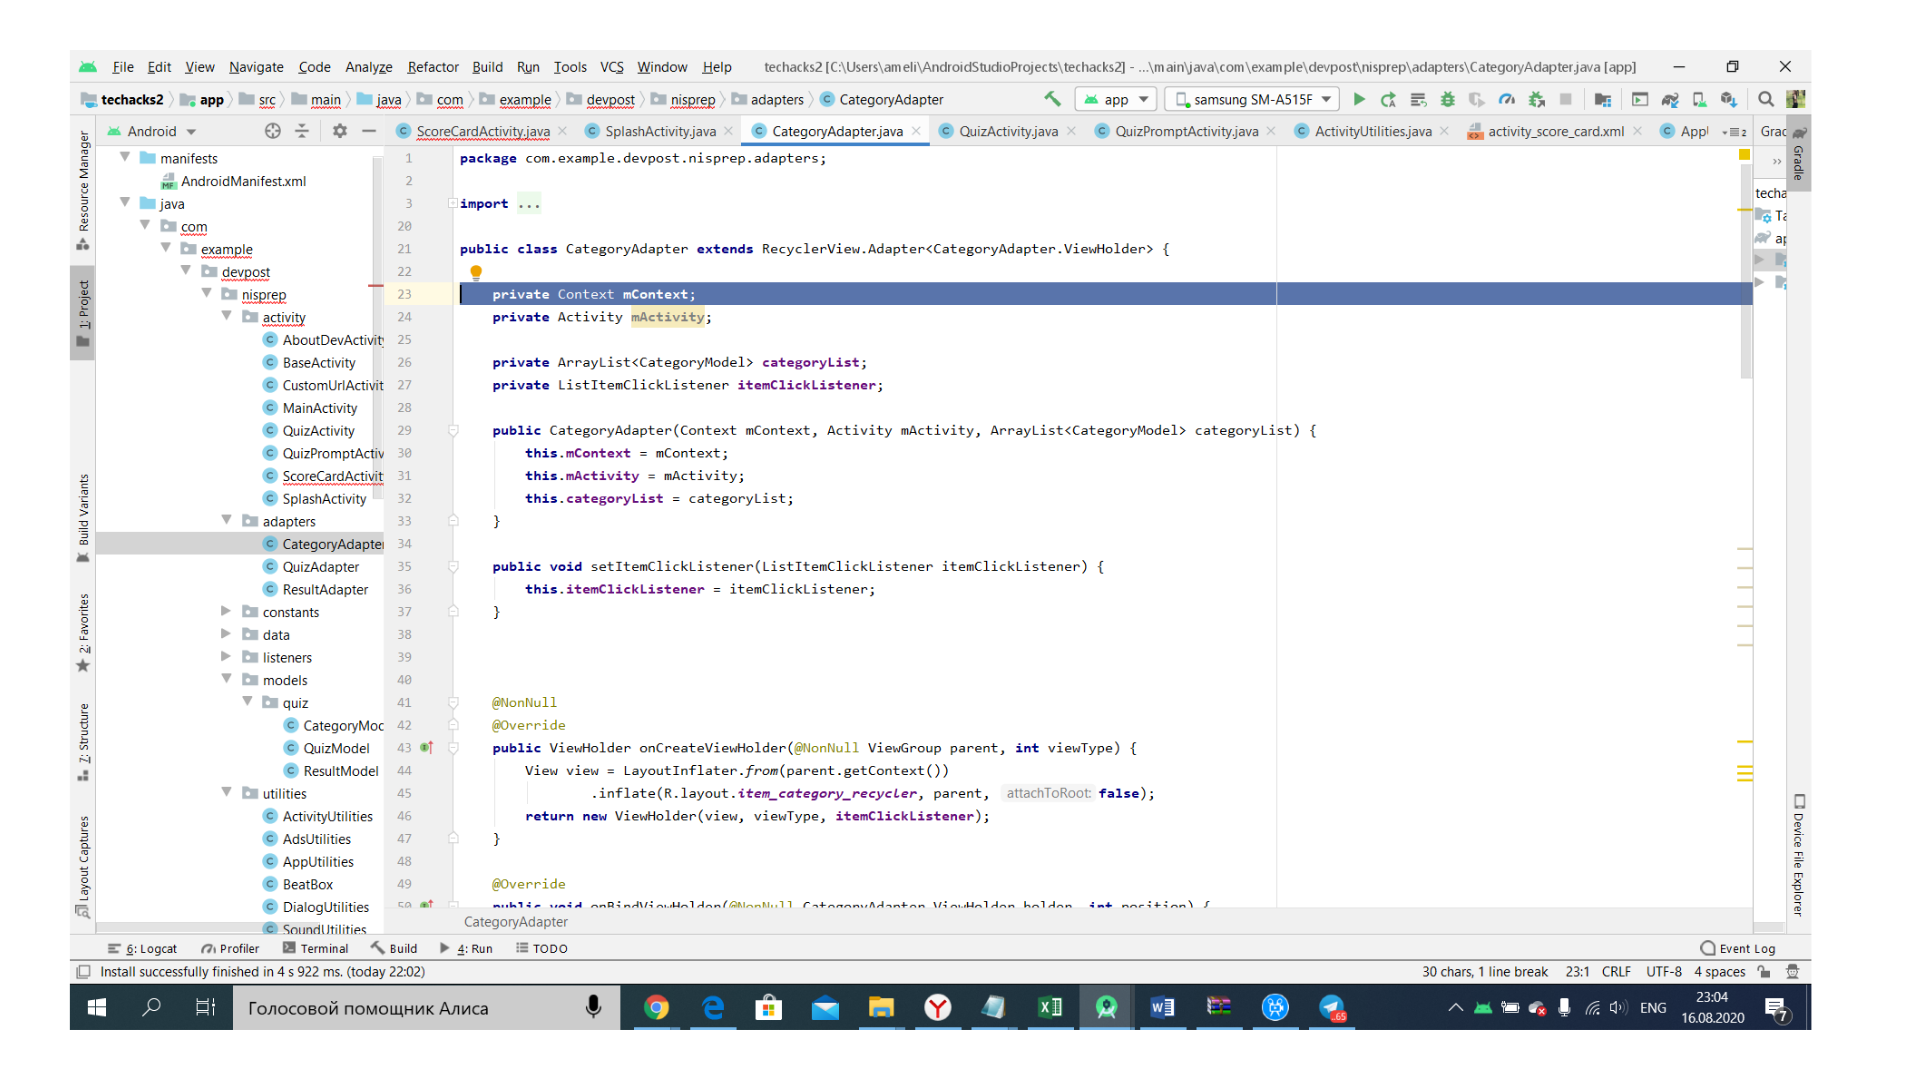Open the samsung SM-A515F device dropdown
Viewport: 1920px width, 1080px height.
click(x=1253, y=99)
